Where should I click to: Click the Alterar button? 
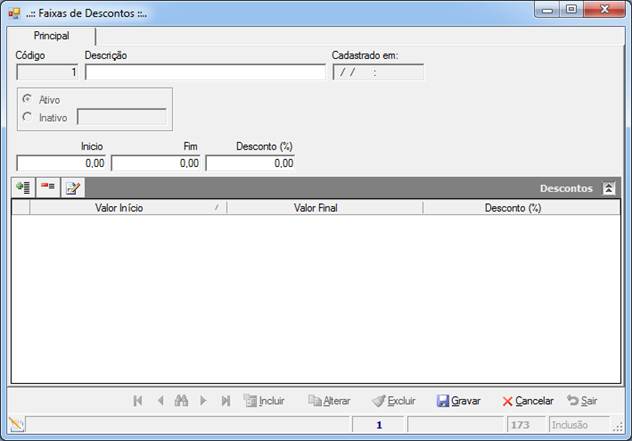pos(329,401)
